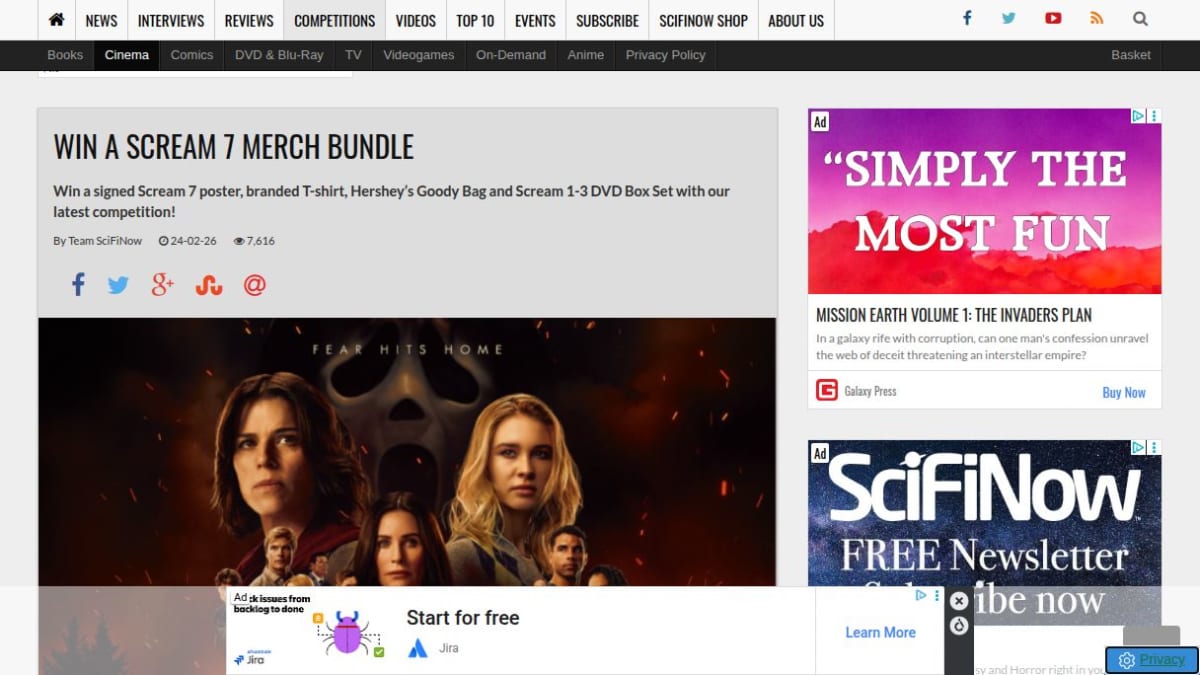Share the article via StumbleUpon icon
Image resolution: width=1200 pixels, height=675 pixels.
click(209, 285)
